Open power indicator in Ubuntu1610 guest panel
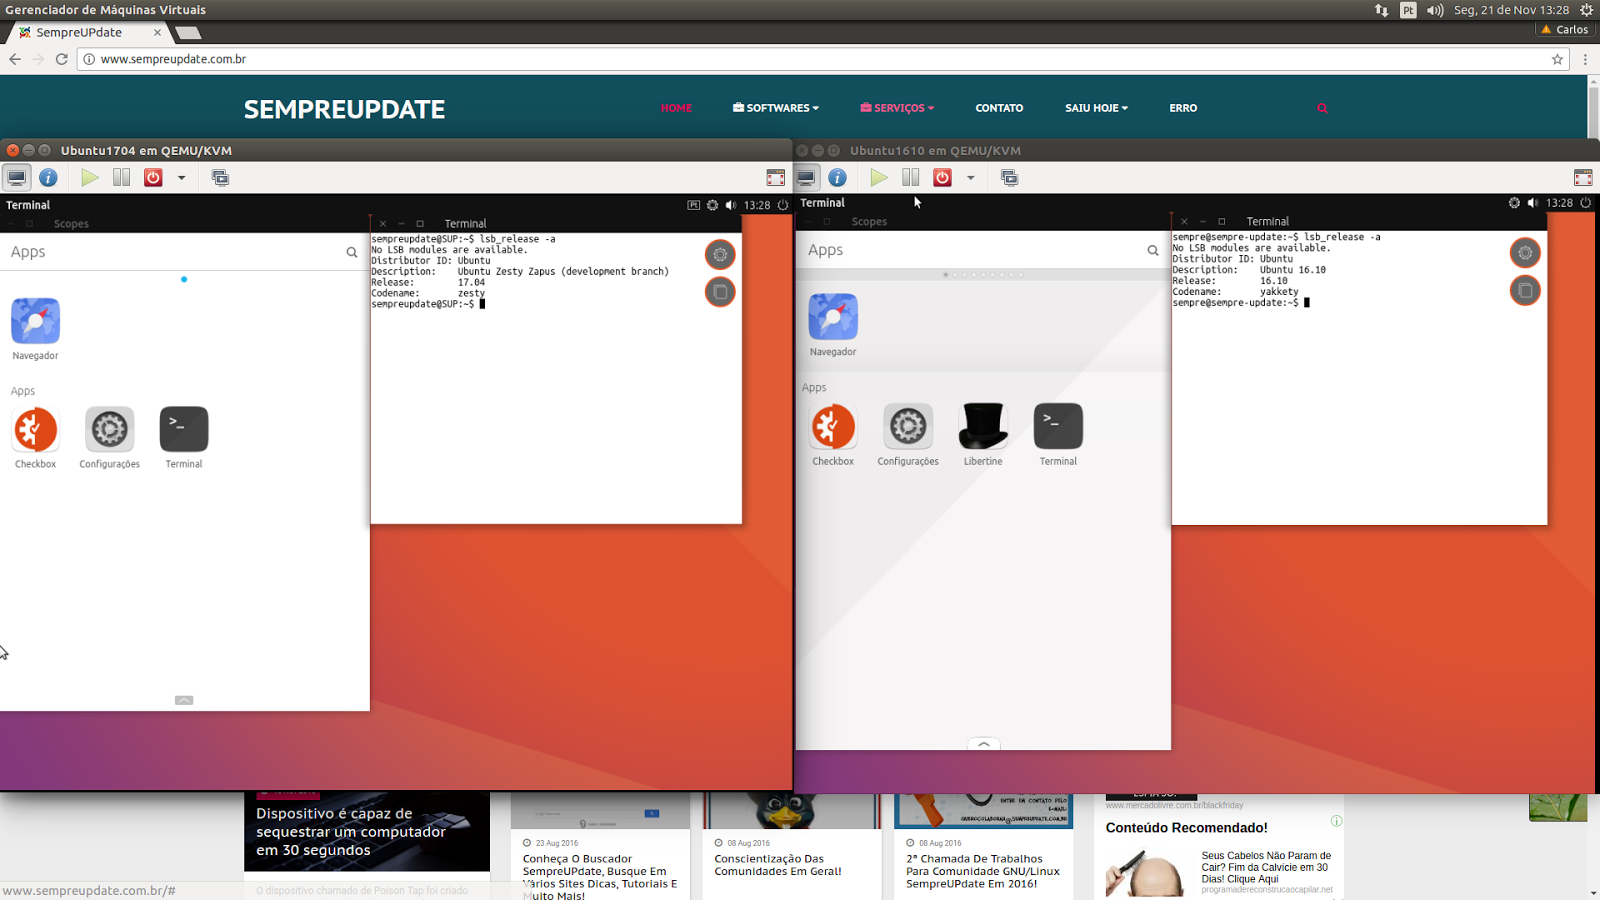This screenshot has height=900, width=1600. point(1585,203)
